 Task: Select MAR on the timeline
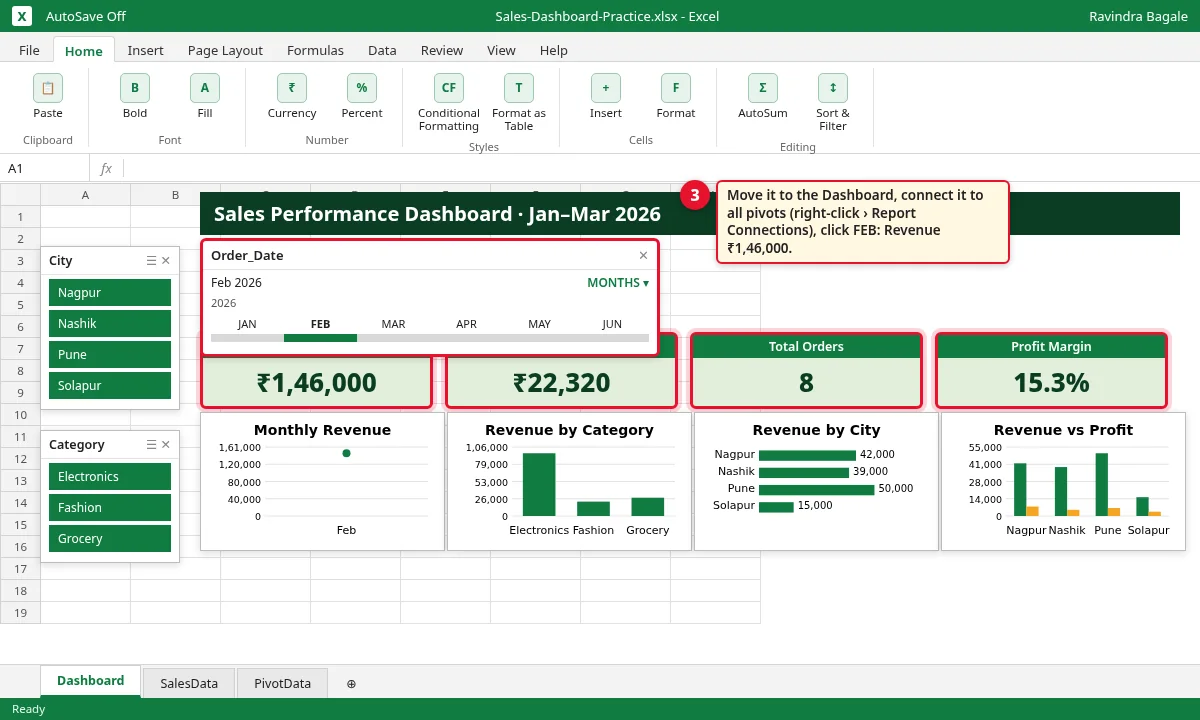[393, 324]
